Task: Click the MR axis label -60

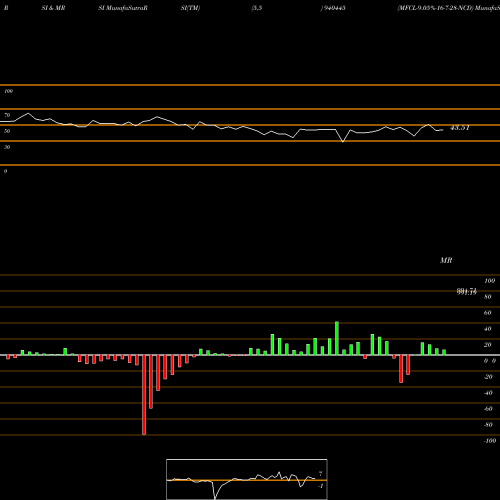Action: pos(488,409)
